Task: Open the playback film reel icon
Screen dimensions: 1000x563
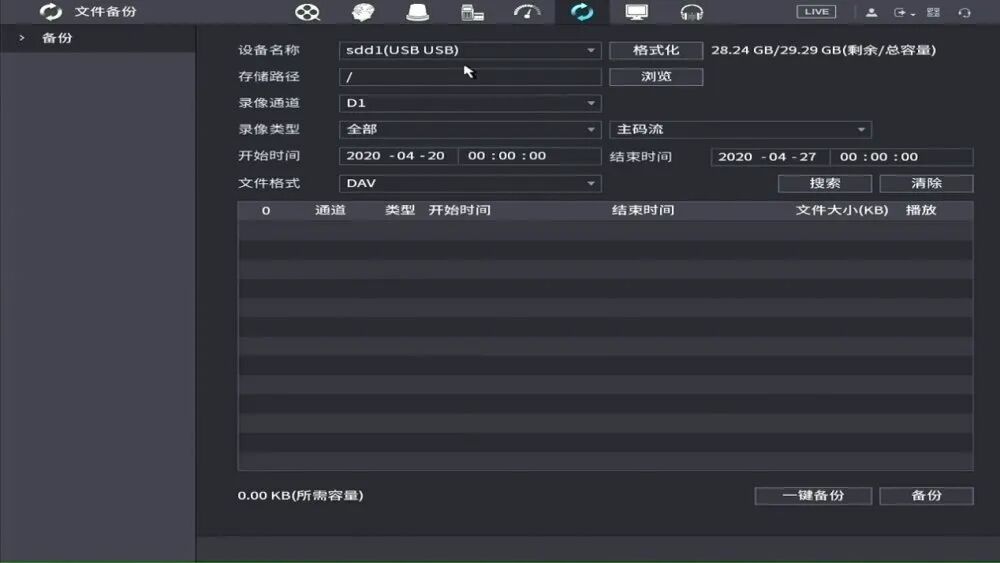Action: (307, 12)
